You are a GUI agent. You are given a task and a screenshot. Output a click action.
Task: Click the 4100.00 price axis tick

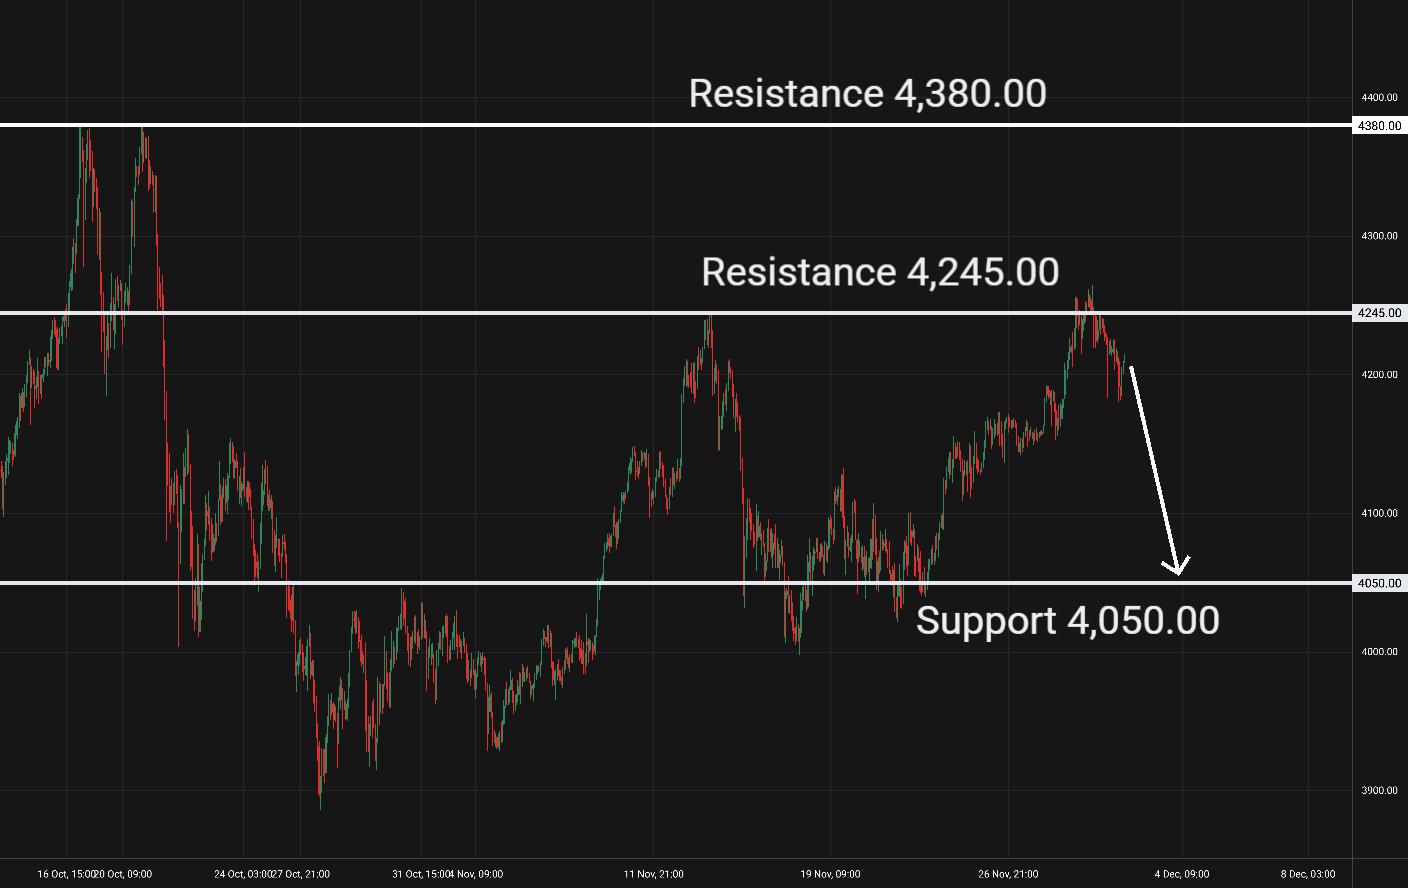tap(1380, 513)
